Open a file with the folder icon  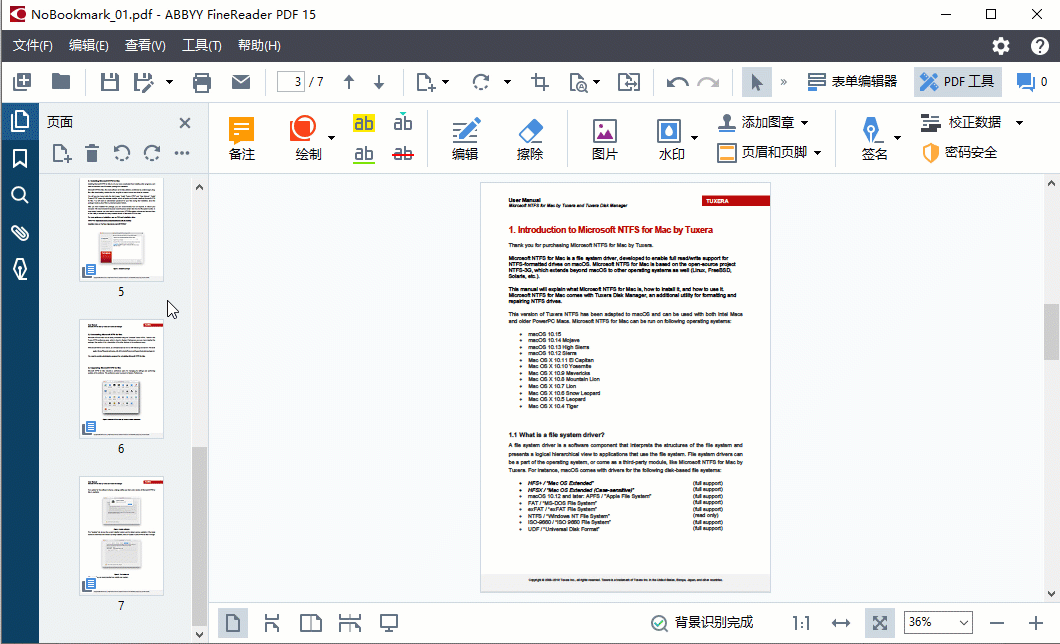[x=61, y=82]
